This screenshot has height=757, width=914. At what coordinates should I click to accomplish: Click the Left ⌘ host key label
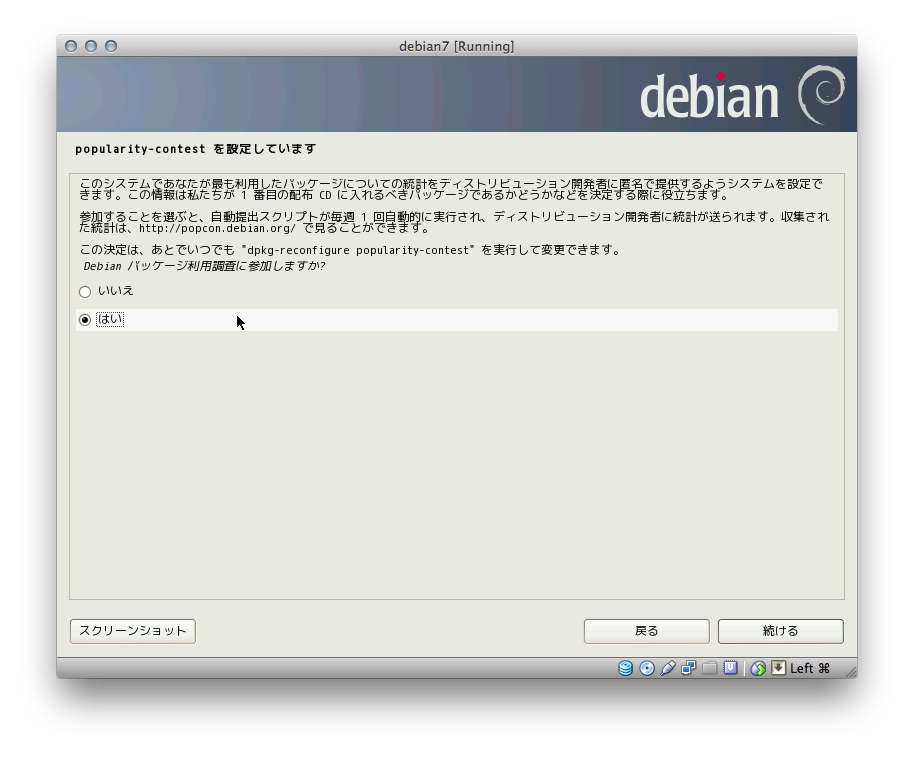[810, 668]
